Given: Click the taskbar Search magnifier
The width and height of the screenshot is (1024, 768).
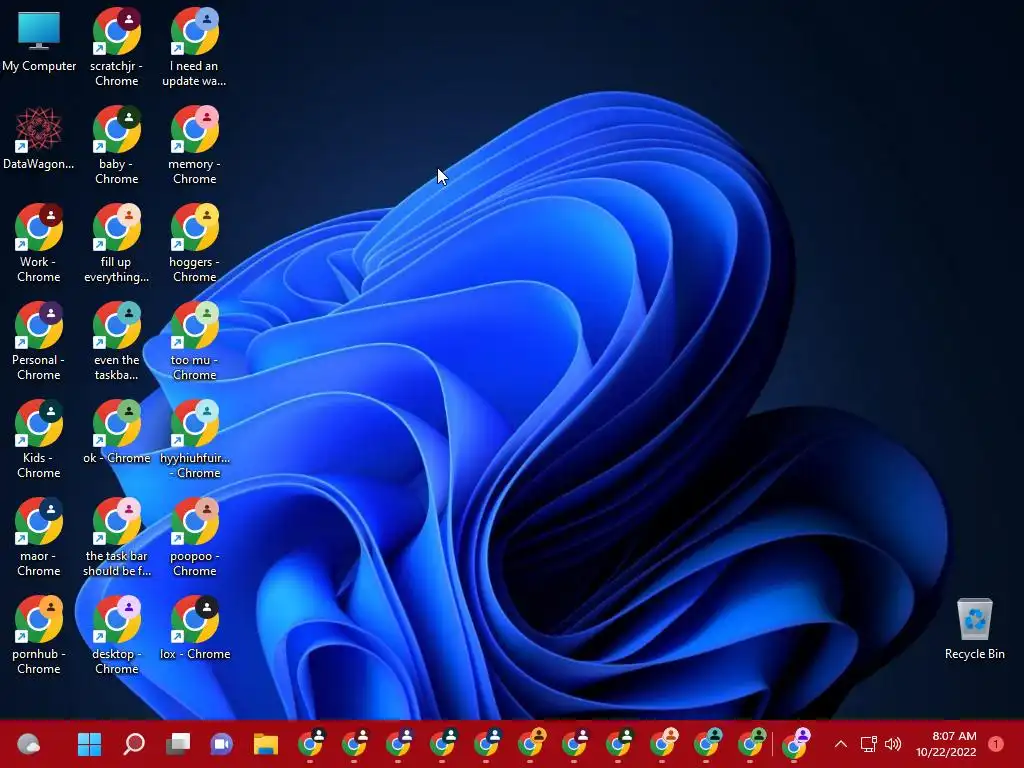Looking at the screenshot, I should (x=134, y=744).
